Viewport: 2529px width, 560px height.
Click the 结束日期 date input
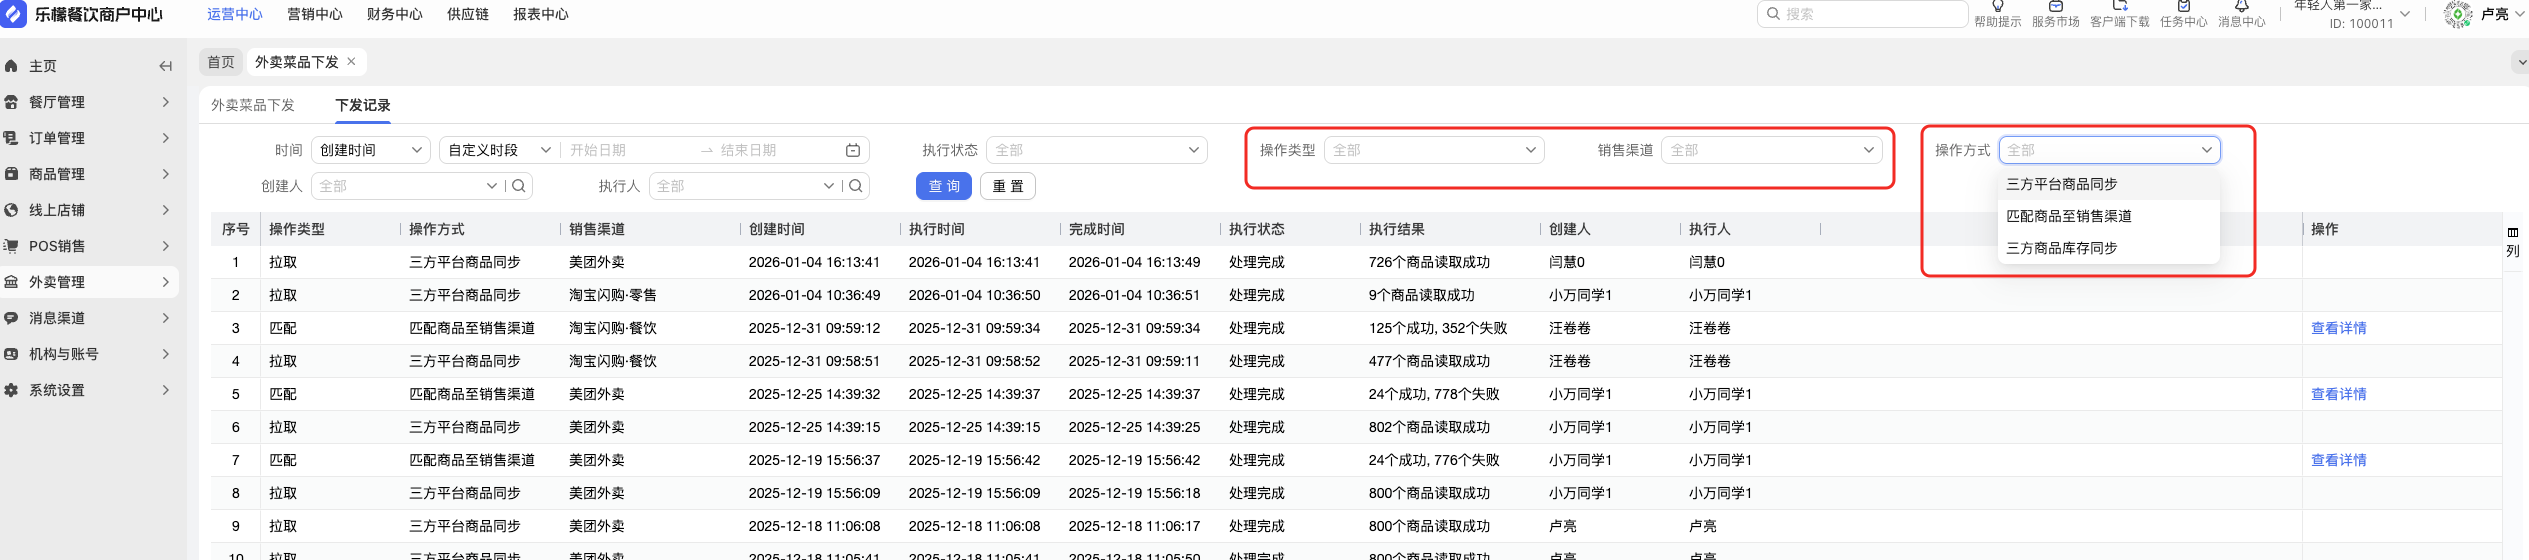click(780, 150)
